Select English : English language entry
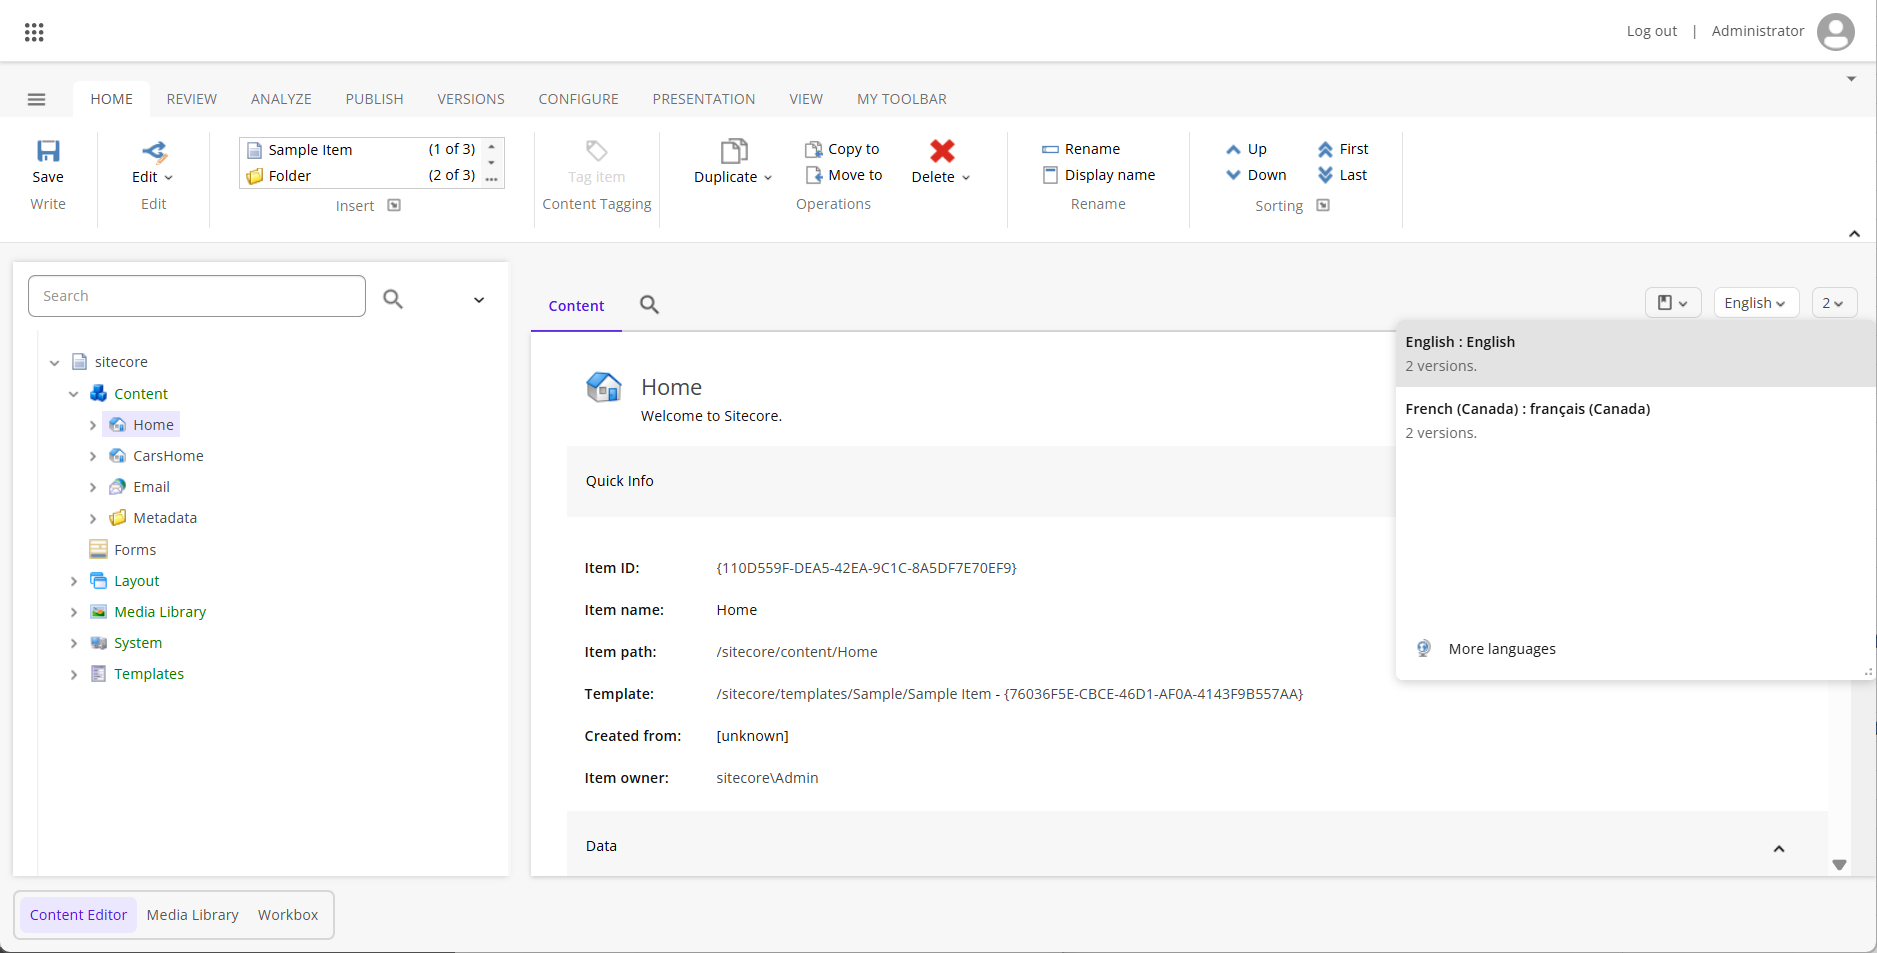Screen dimensions: 1877x953 click(1635, 353)
